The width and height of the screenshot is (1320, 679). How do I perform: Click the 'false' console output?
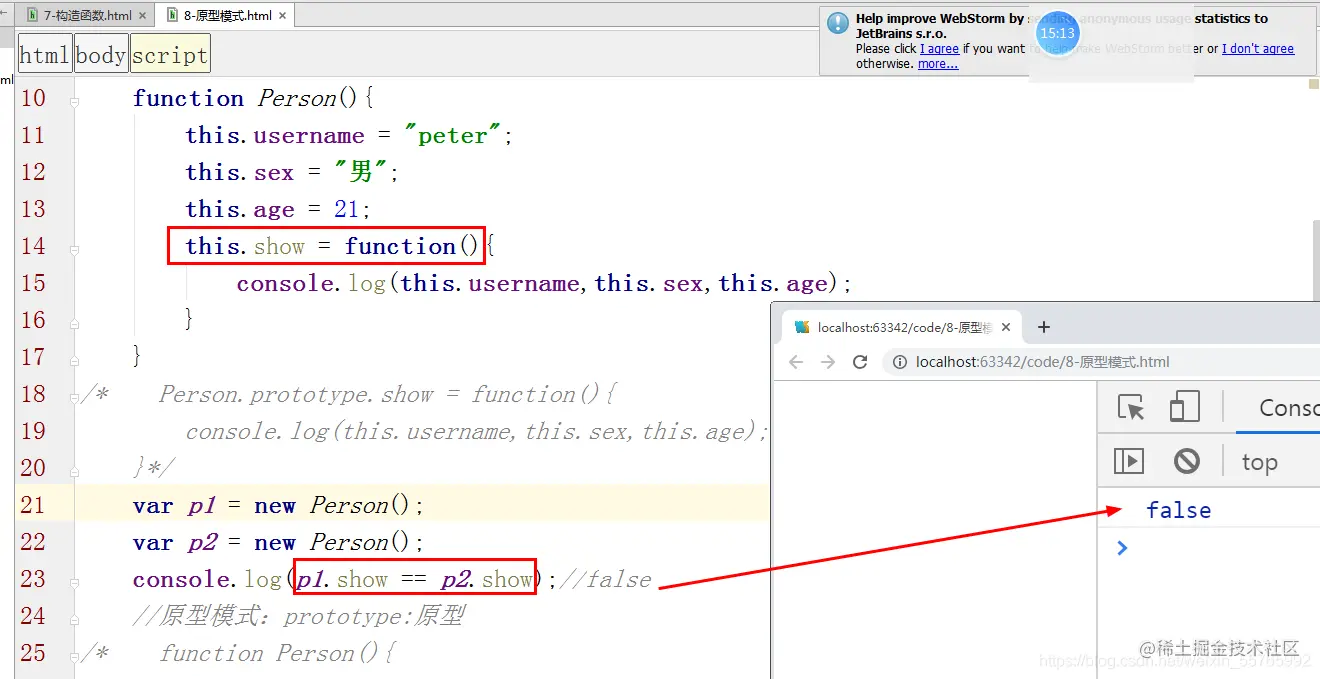pyautogui.click(x=1179, y=510)
